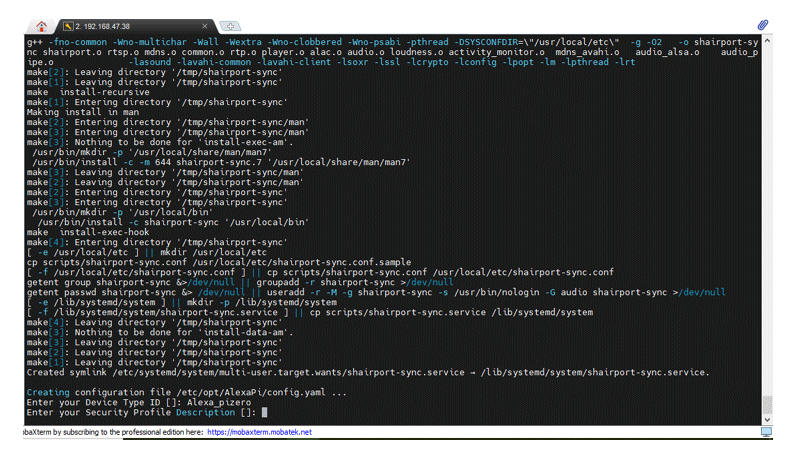Click '/usr/bin/mkdir -p /usr/local/bin' line
This screenshot has width=796, height=449.
[x=122, y=212]
